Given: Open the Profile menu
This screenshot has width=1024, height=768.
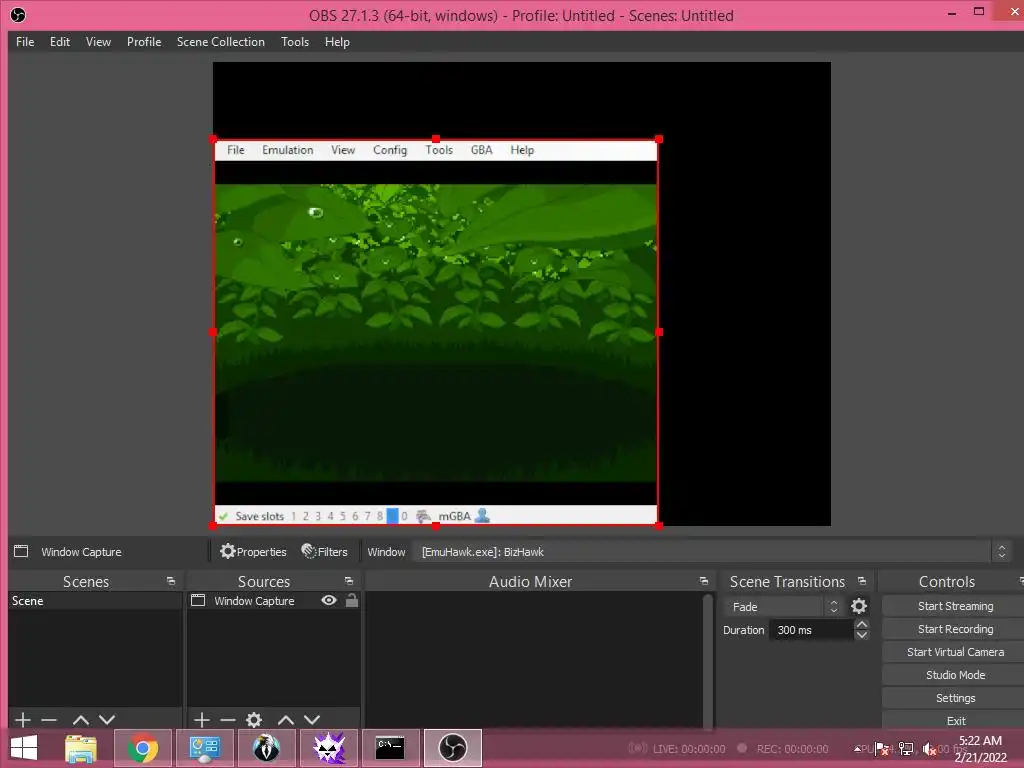Looking at the screenshot, I should click(144, 42).
